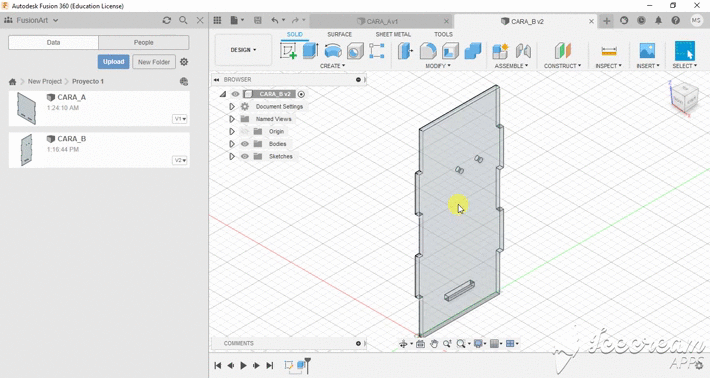Go to New Project breadcrumb
This screenshot has width=710, height=378.
pyautogui.click(x=45, y=81)
